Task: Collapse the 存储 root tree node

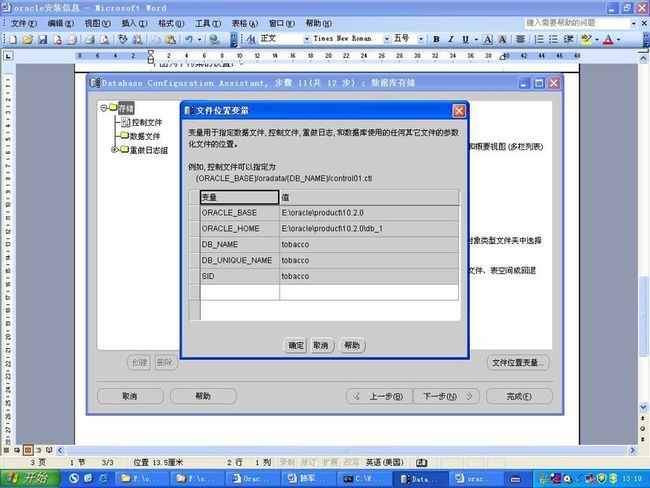Action: pyautogui.click(x=104, y=108)
